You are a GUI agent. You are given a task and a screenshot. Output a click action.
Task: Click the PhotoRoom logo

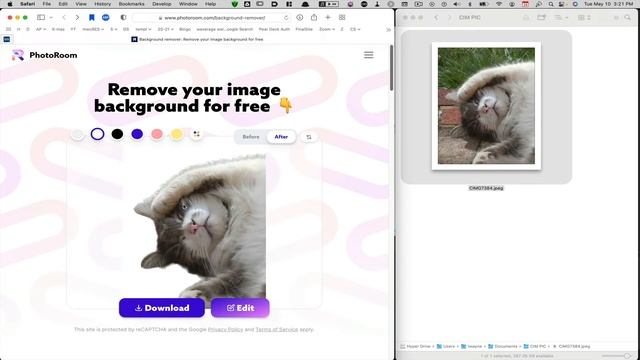(44, 55)
